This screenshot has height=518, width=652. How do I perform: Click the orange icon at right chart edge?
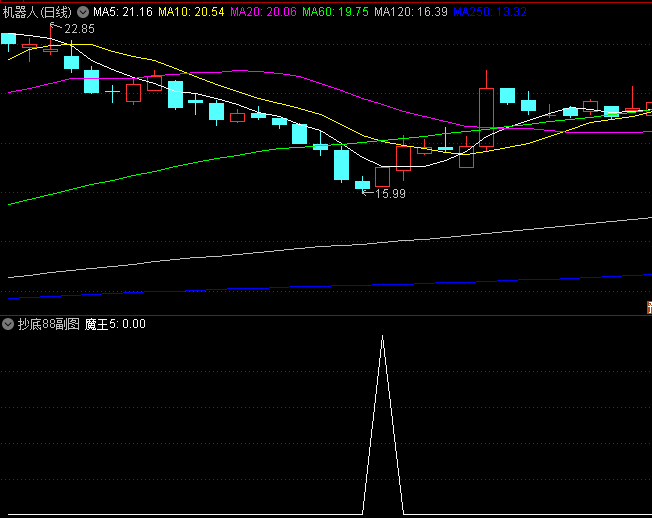click(x=649, y=308)
